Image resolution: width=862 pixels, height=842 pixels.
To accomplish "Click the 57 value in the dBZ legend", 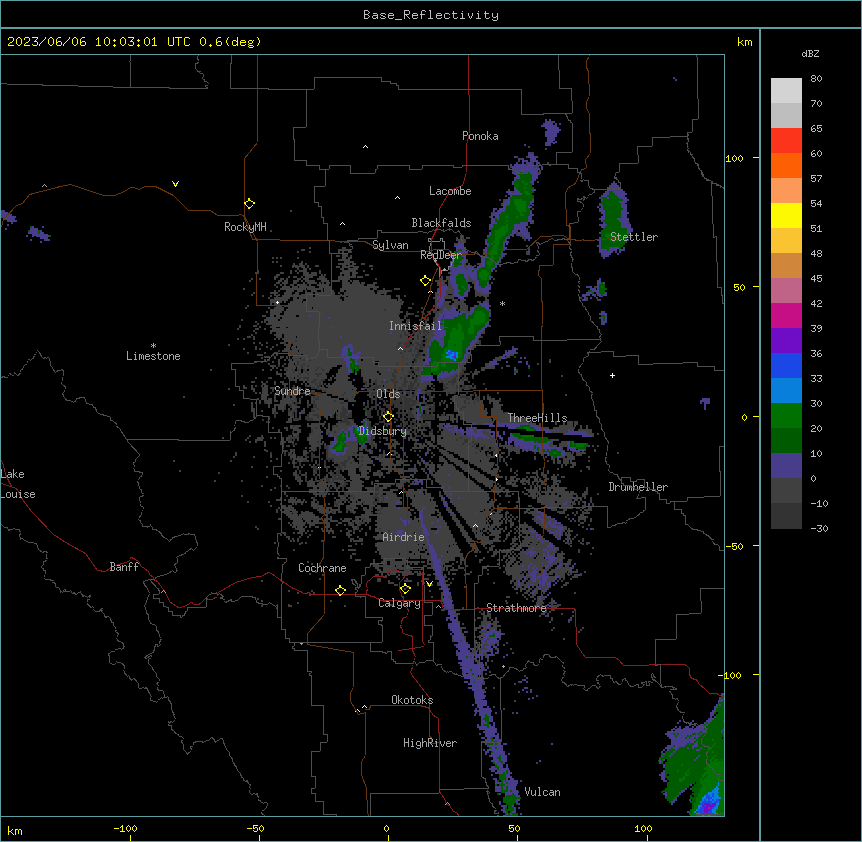I will [x=816, y=178].
